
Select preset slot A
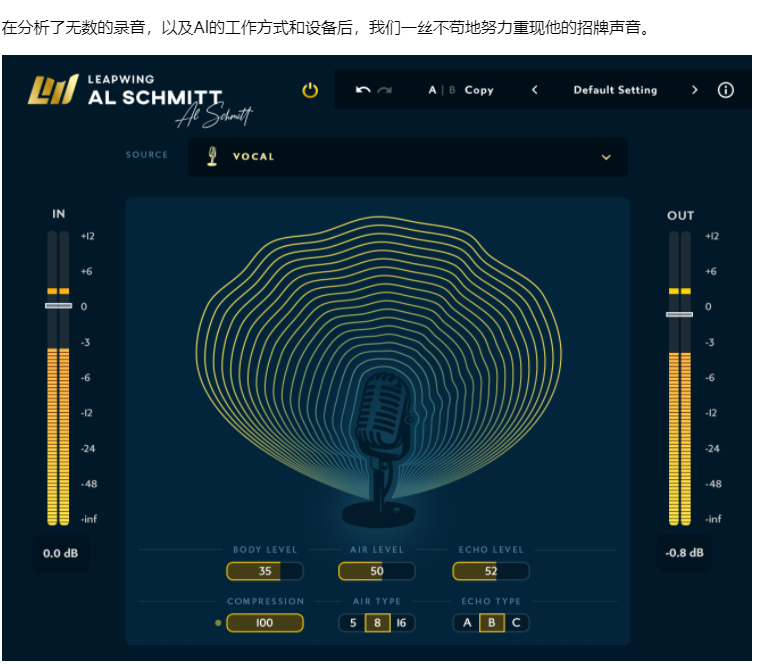[x=432, y=90]
